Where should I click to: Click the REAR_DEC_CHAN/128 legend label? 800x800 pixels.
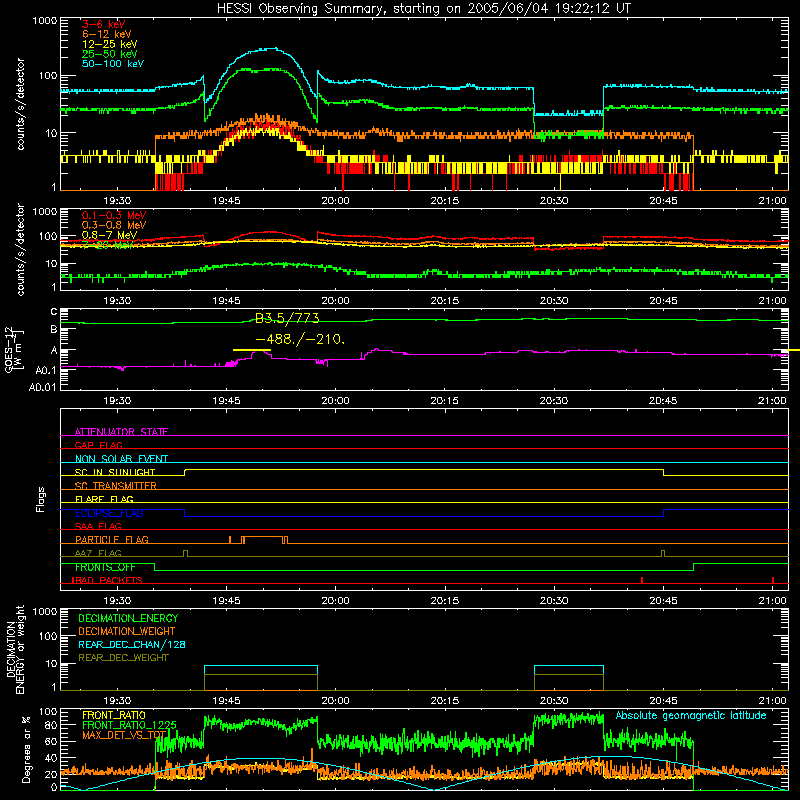132,645
